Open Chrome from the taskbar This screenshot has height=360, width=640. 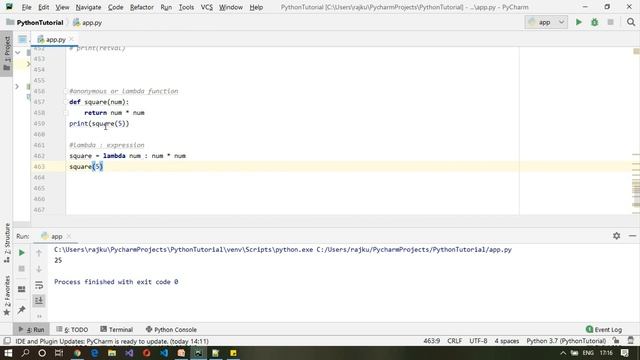point(77,353)
